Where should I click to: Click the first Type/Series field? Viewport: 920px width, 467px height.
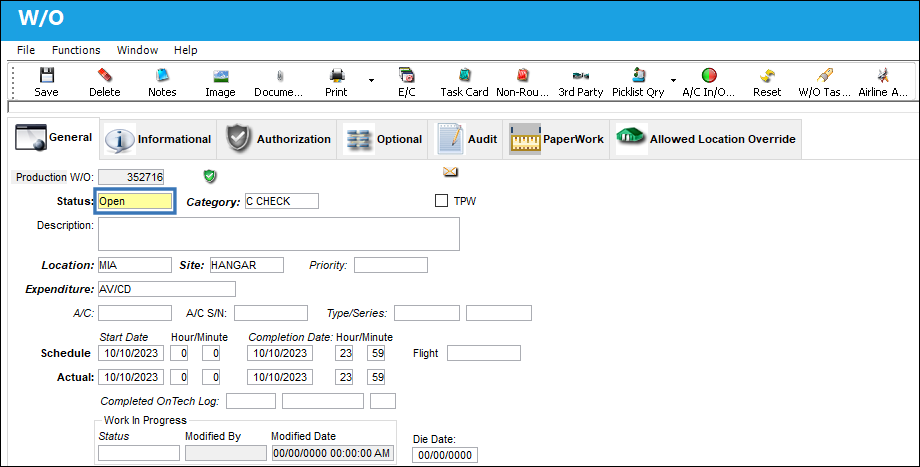[x=427, y=313]
